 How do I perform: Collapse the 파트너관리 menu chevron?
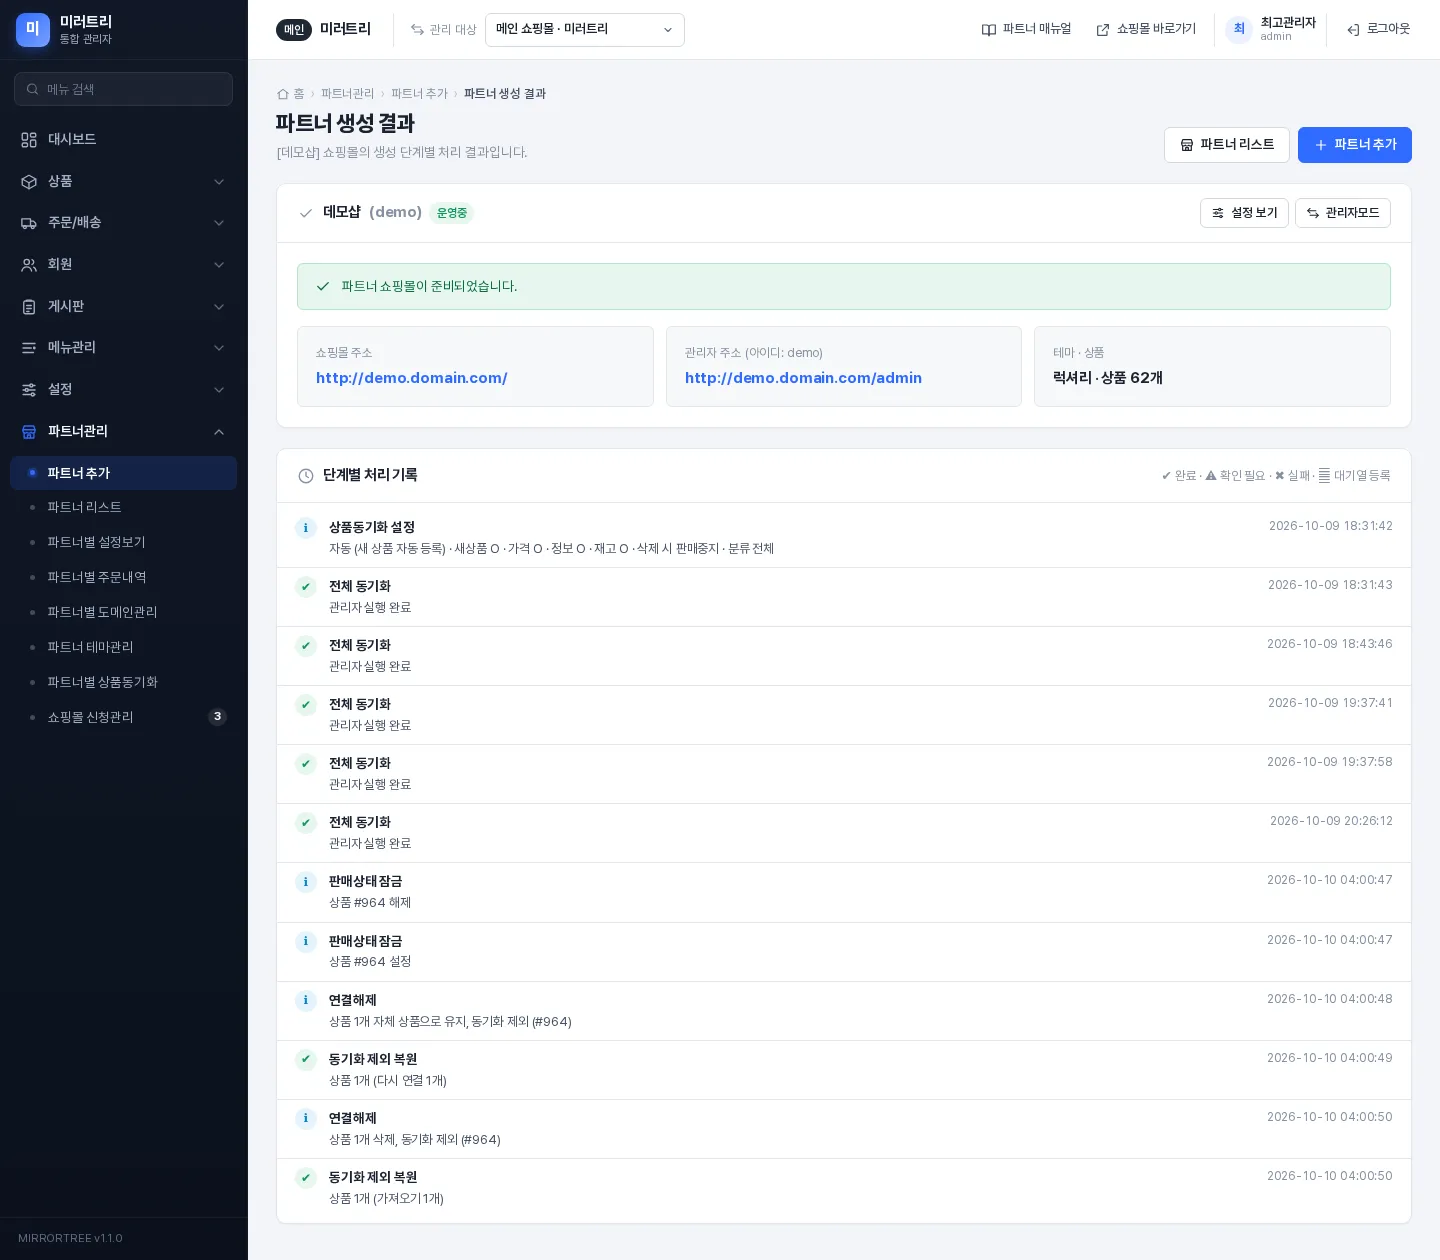219,432
